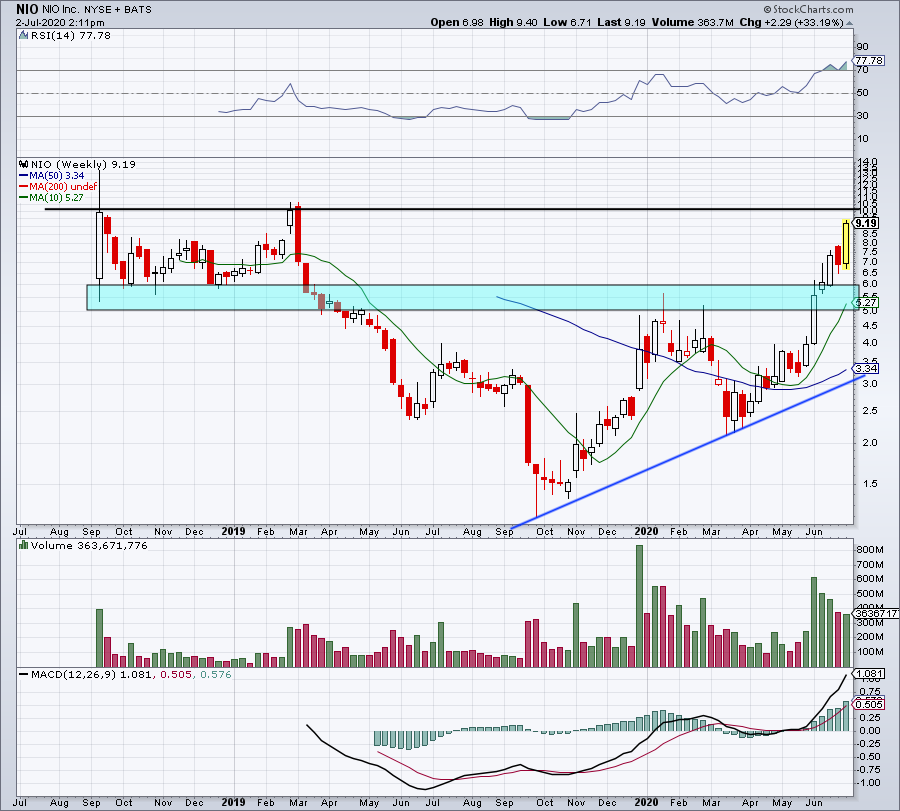Viewport: 900px width, 811px height.
Task: Click the 9.19 last price tag on price axis
Action: coord(865,223)
